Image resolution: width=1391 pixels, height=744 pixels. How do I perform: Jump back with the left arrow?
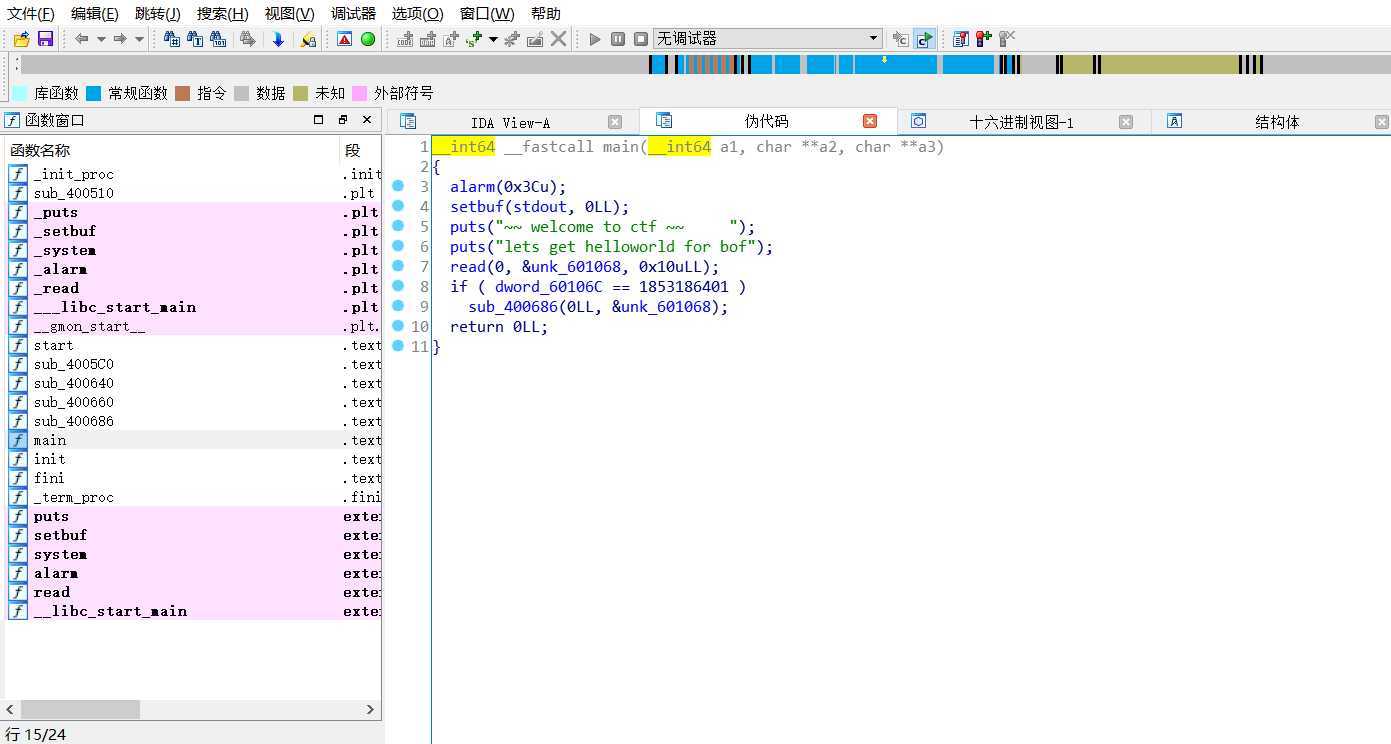[x=82, y=39]
